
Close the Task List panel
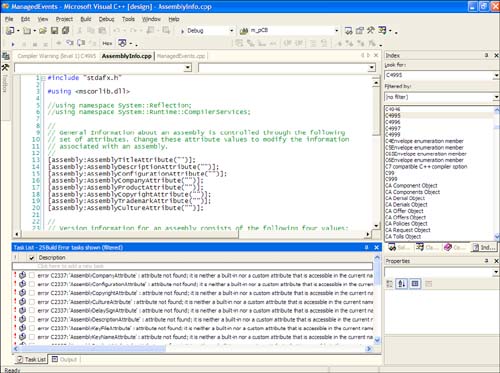click(x=376, y=247)
